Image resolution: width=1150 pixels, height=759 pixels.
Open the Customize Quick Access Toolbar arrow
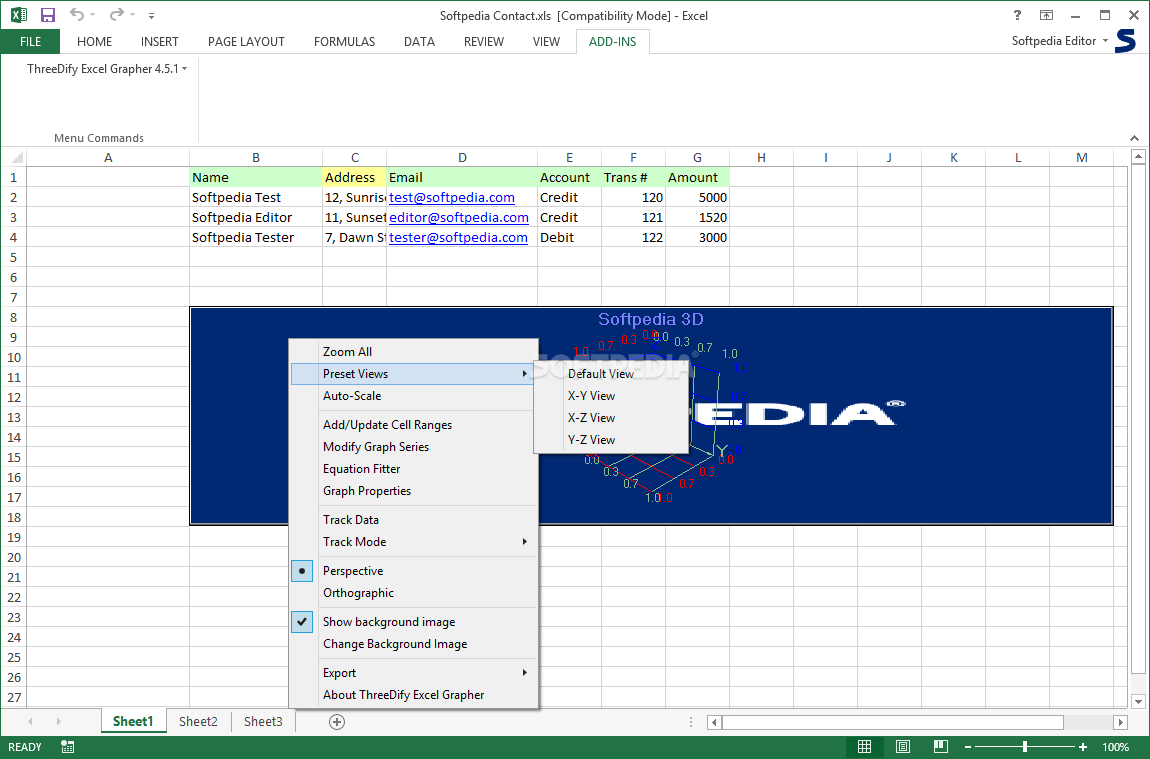click(x=151, y=15)
